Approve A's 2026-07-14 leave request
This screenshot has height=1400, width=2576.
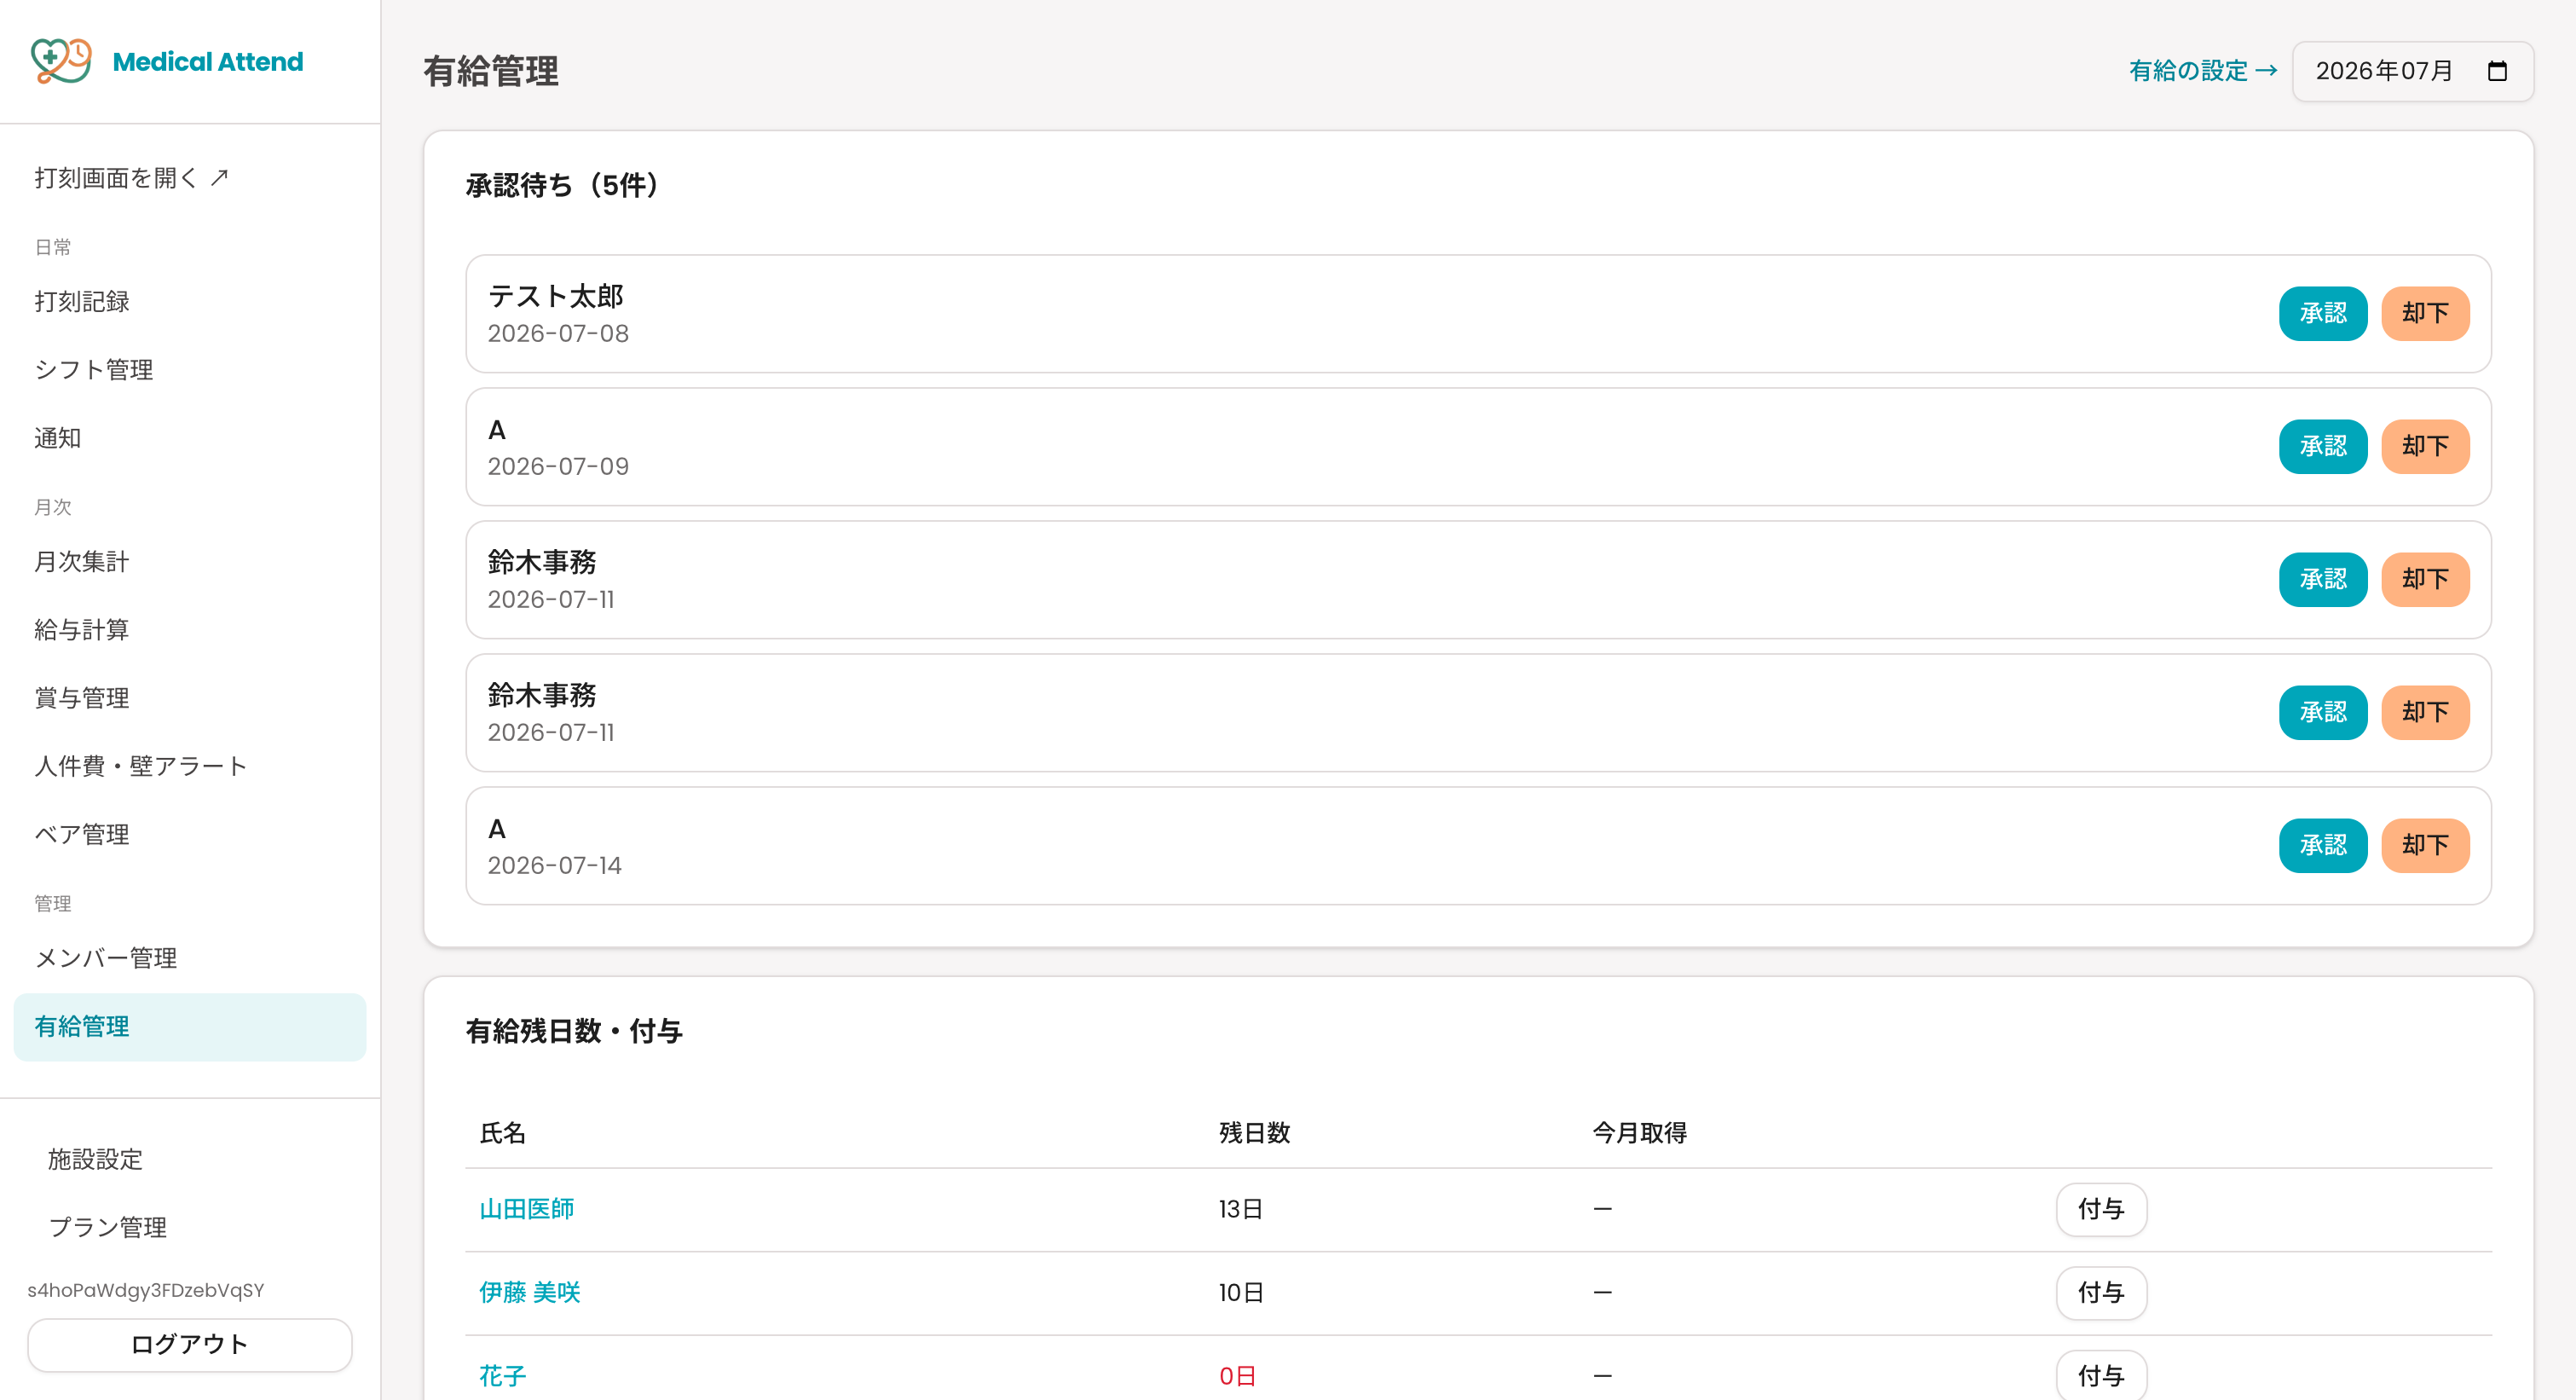pos(2323,845)
